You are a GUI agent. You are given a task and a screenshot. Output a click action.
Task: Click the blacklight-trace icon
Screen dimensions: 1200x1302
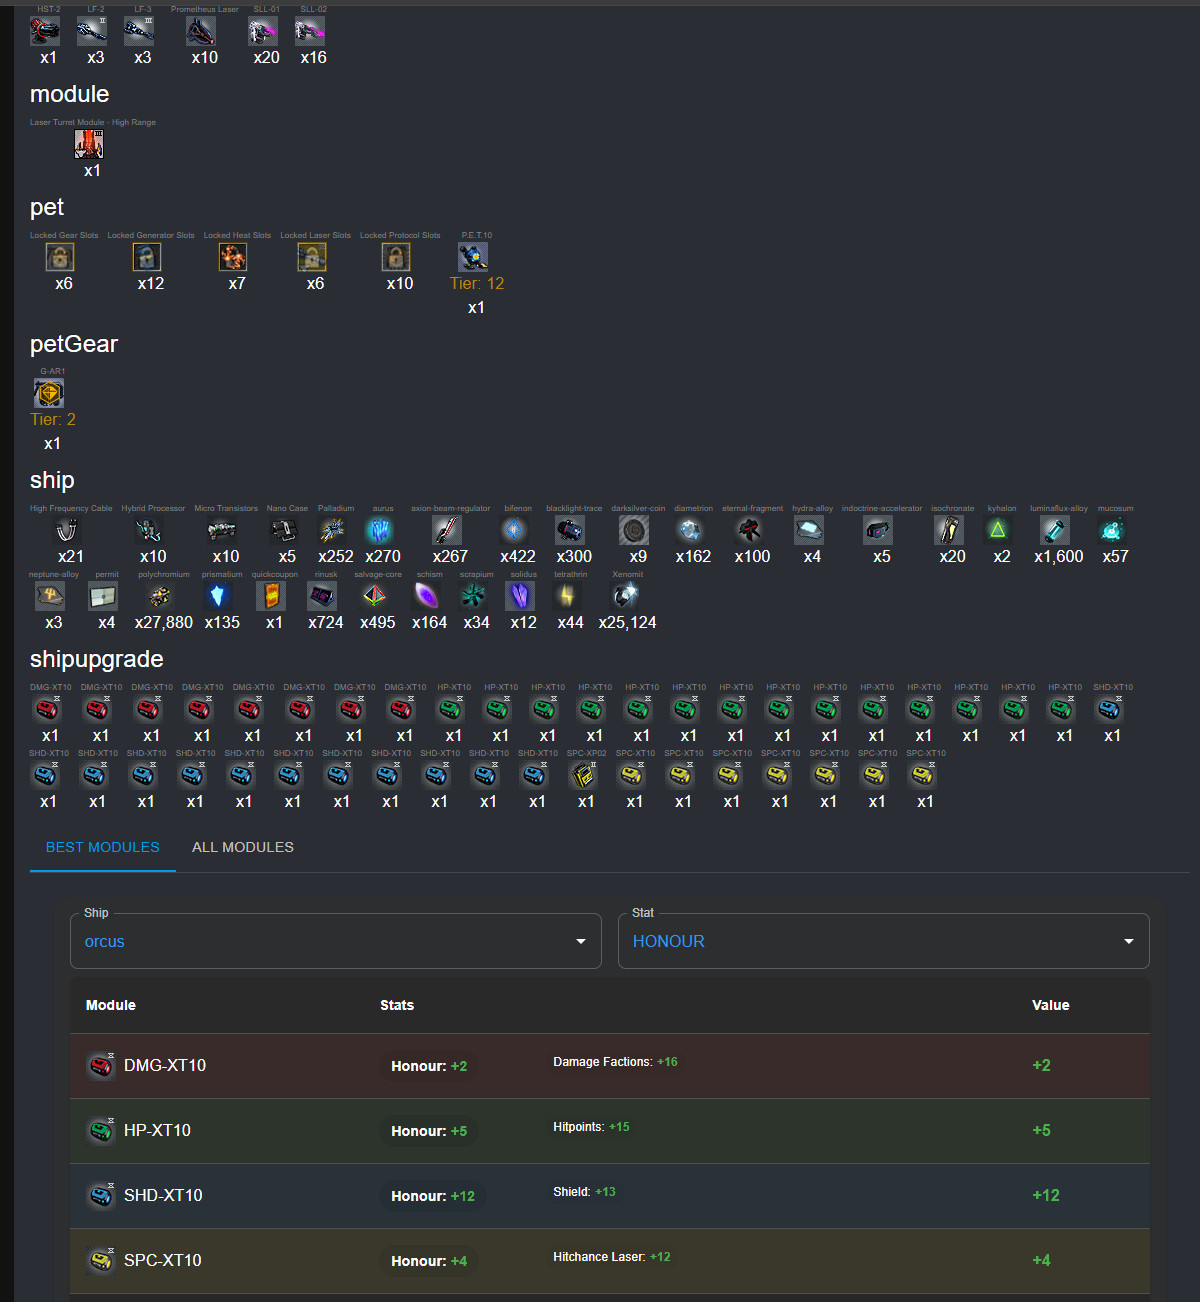coord(570,530)
